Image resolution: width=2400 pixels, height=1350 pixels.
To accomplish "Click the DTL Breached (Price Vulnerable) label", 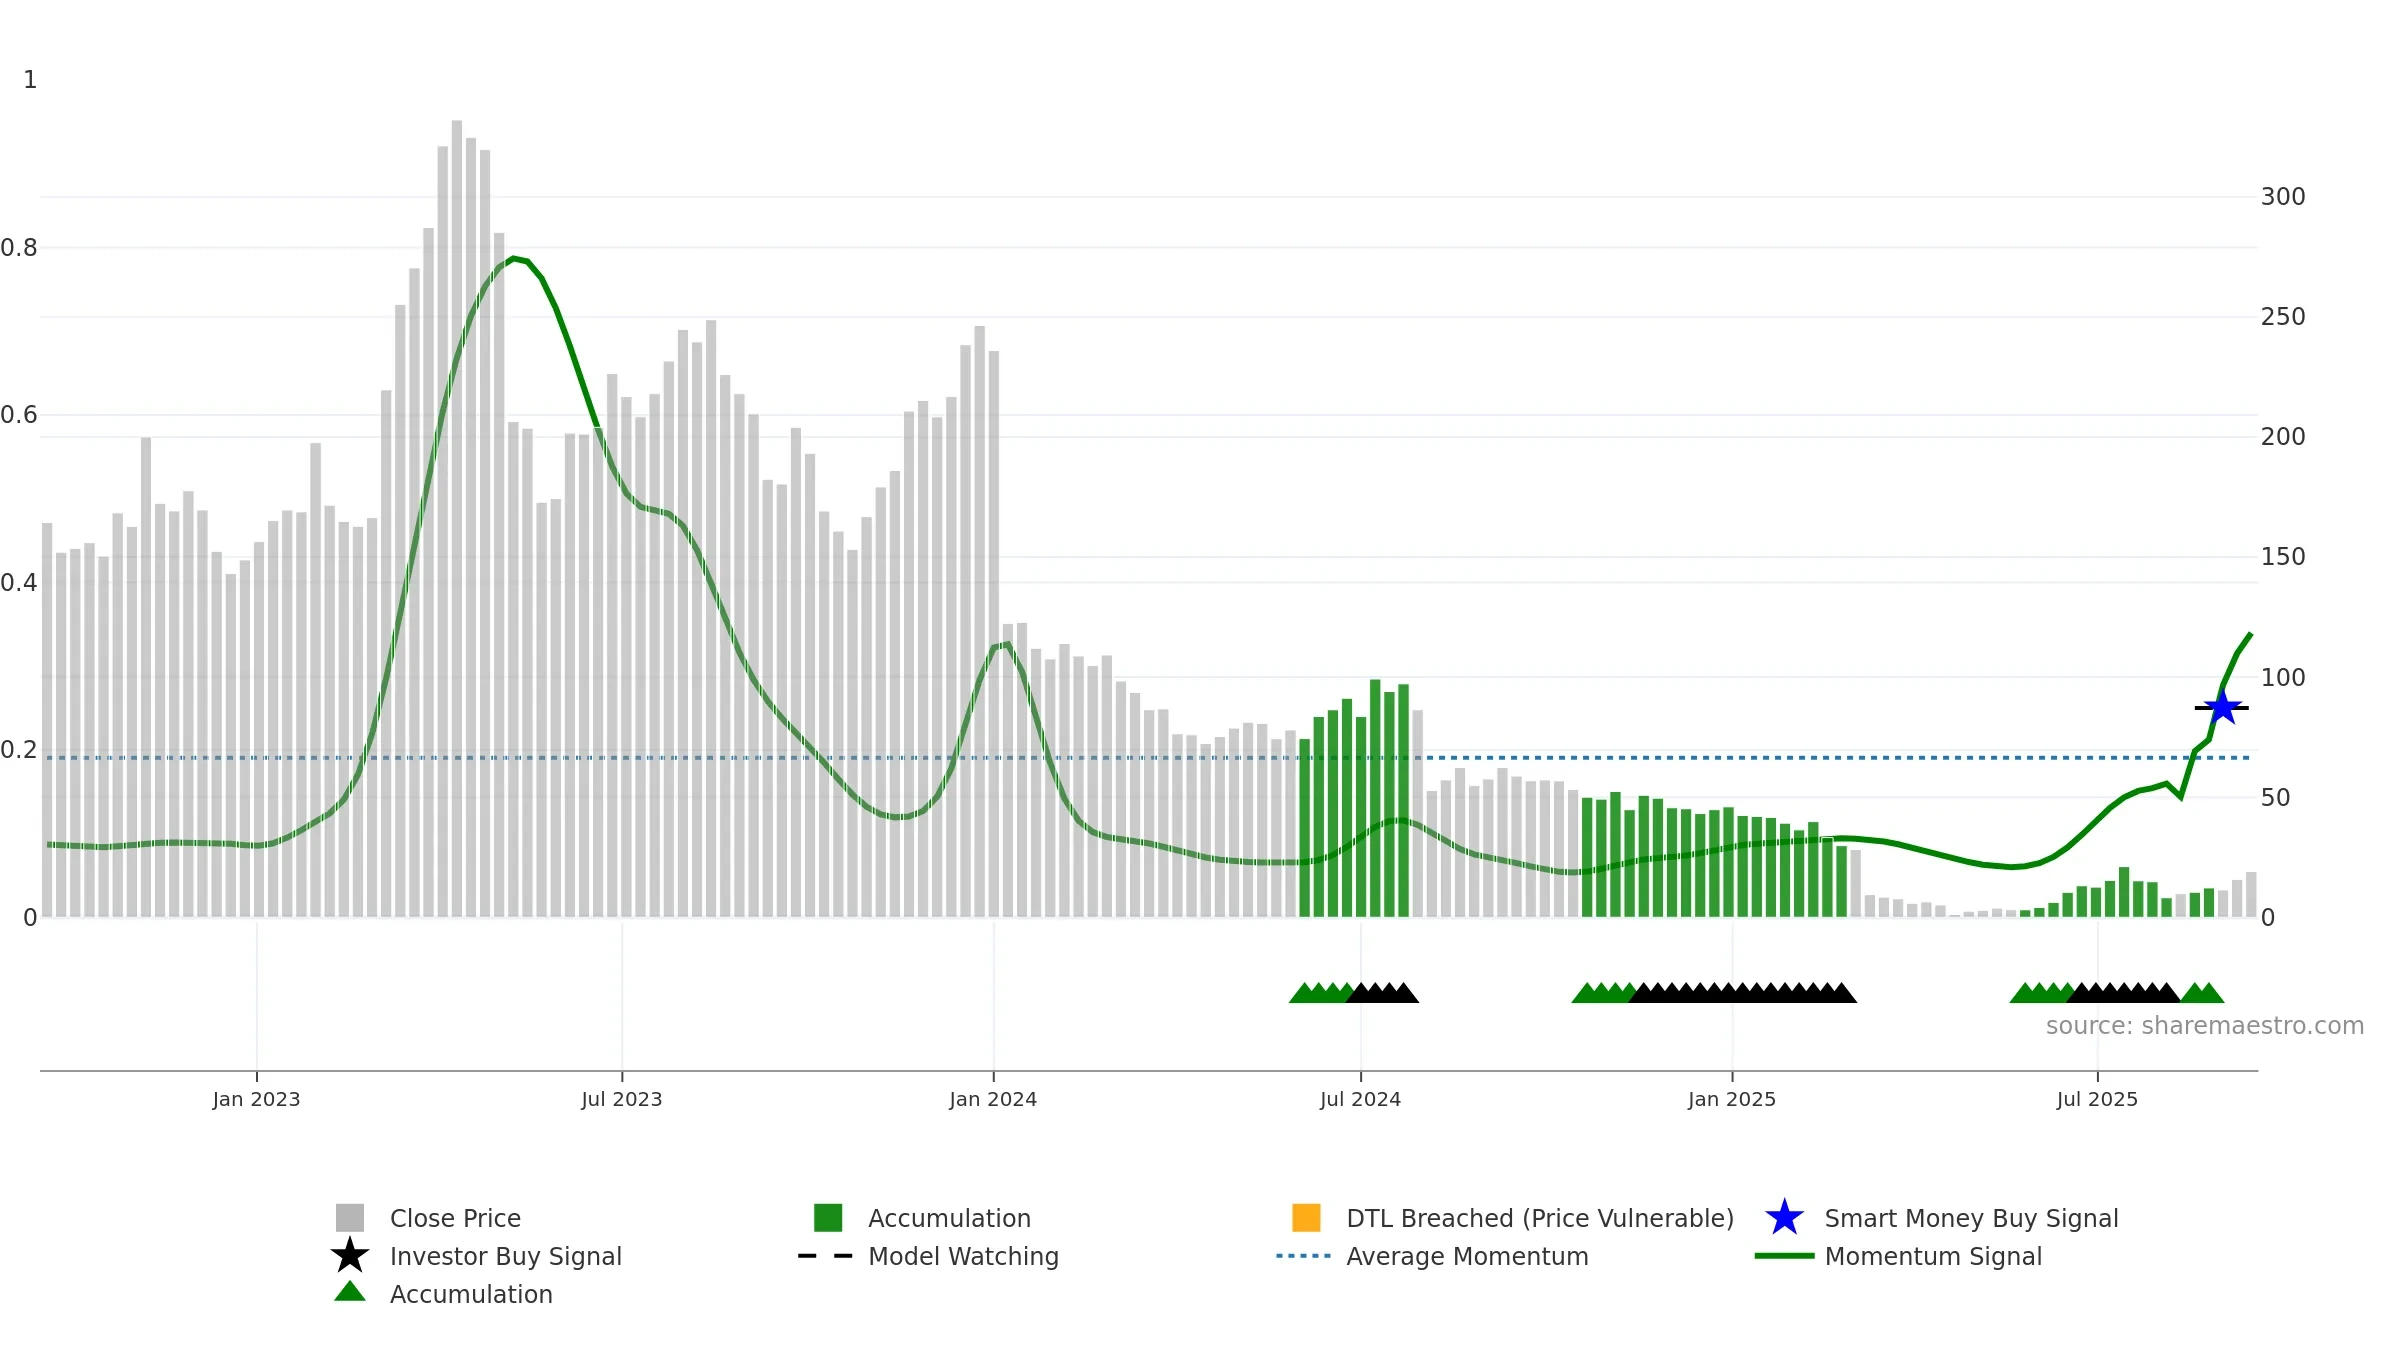I will click(x=1540, y=1218).
